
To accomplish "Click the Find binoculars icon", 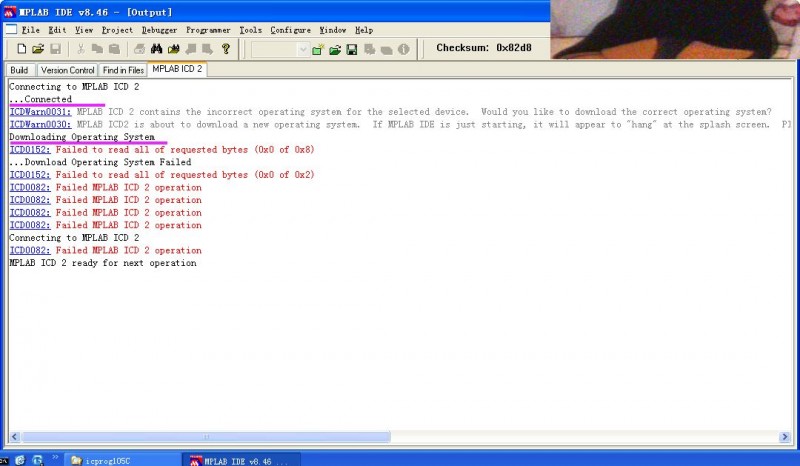I will click(157, 49).
